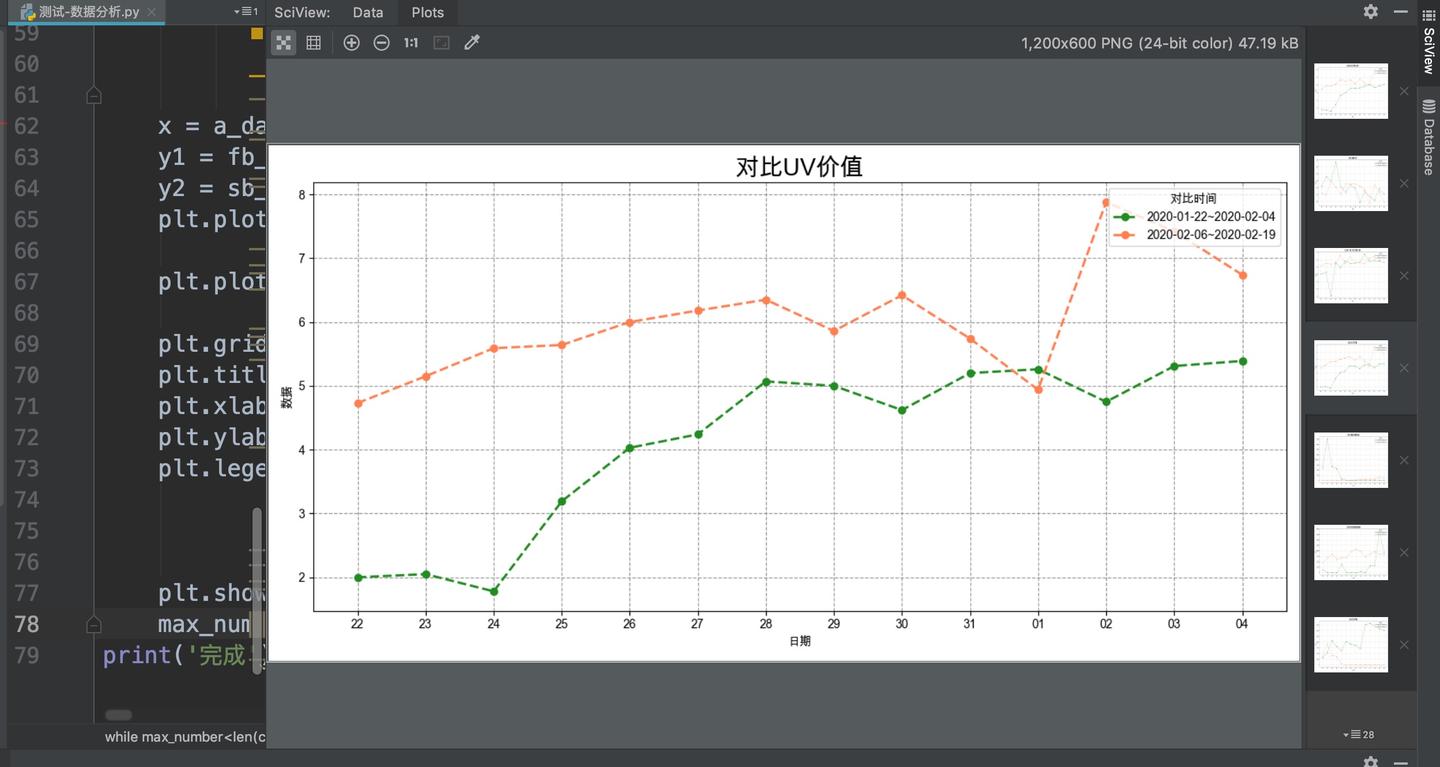Close the topmost plot thumbnail
The image size is (1440, 767).
pos(1403,90)
